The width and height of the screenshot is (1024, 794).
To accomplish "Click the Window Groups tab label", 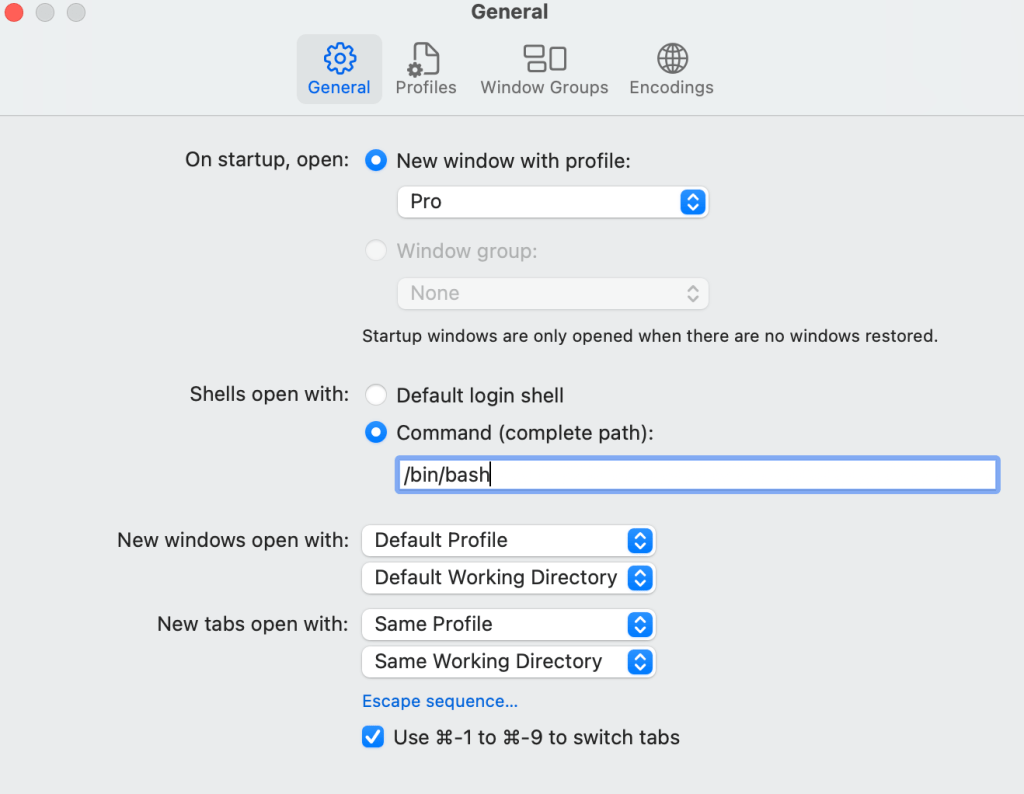I will tap(544, 88).
